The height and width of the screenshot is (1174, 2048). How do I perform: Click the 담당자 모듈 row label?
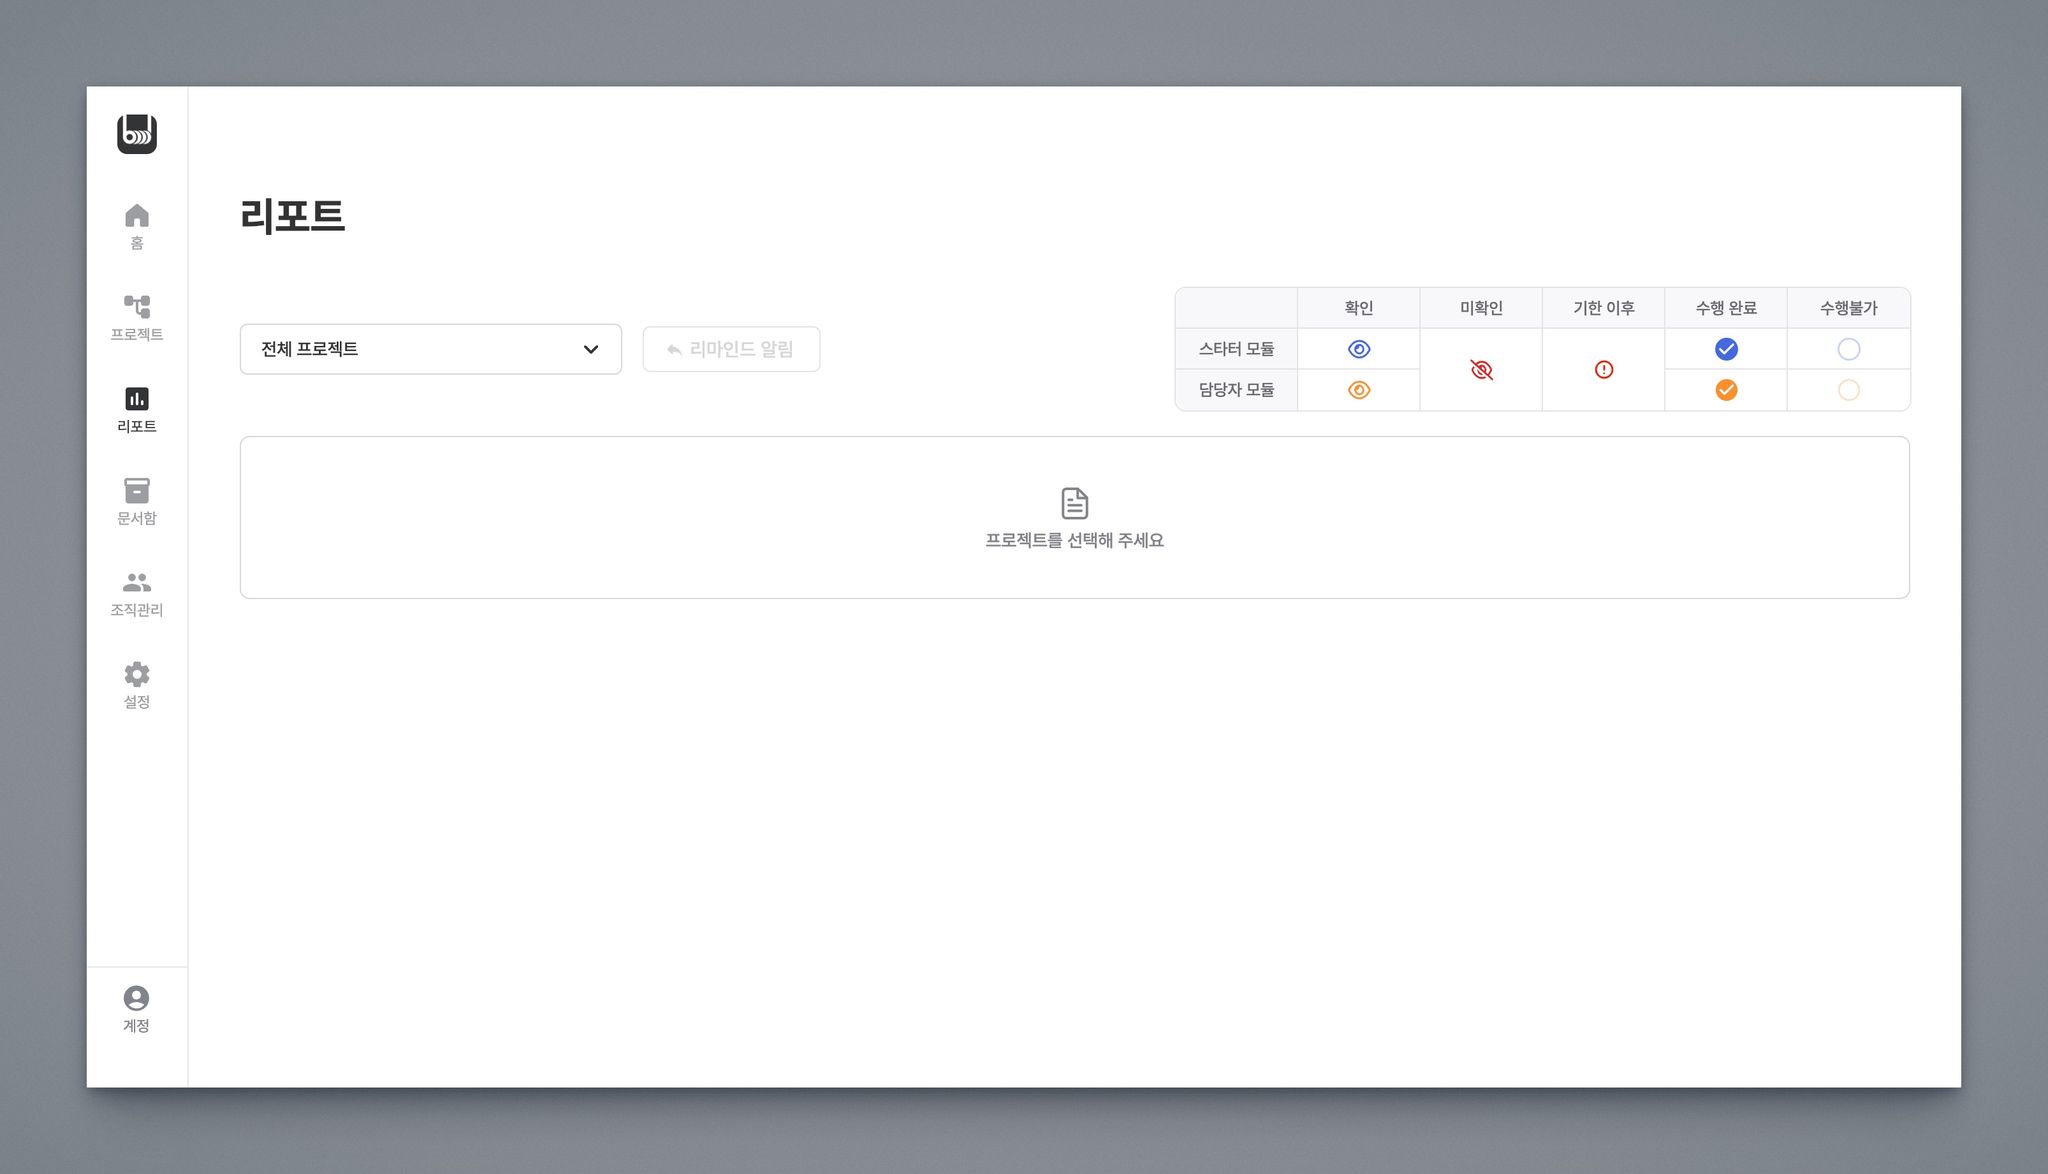point(1237,390)
